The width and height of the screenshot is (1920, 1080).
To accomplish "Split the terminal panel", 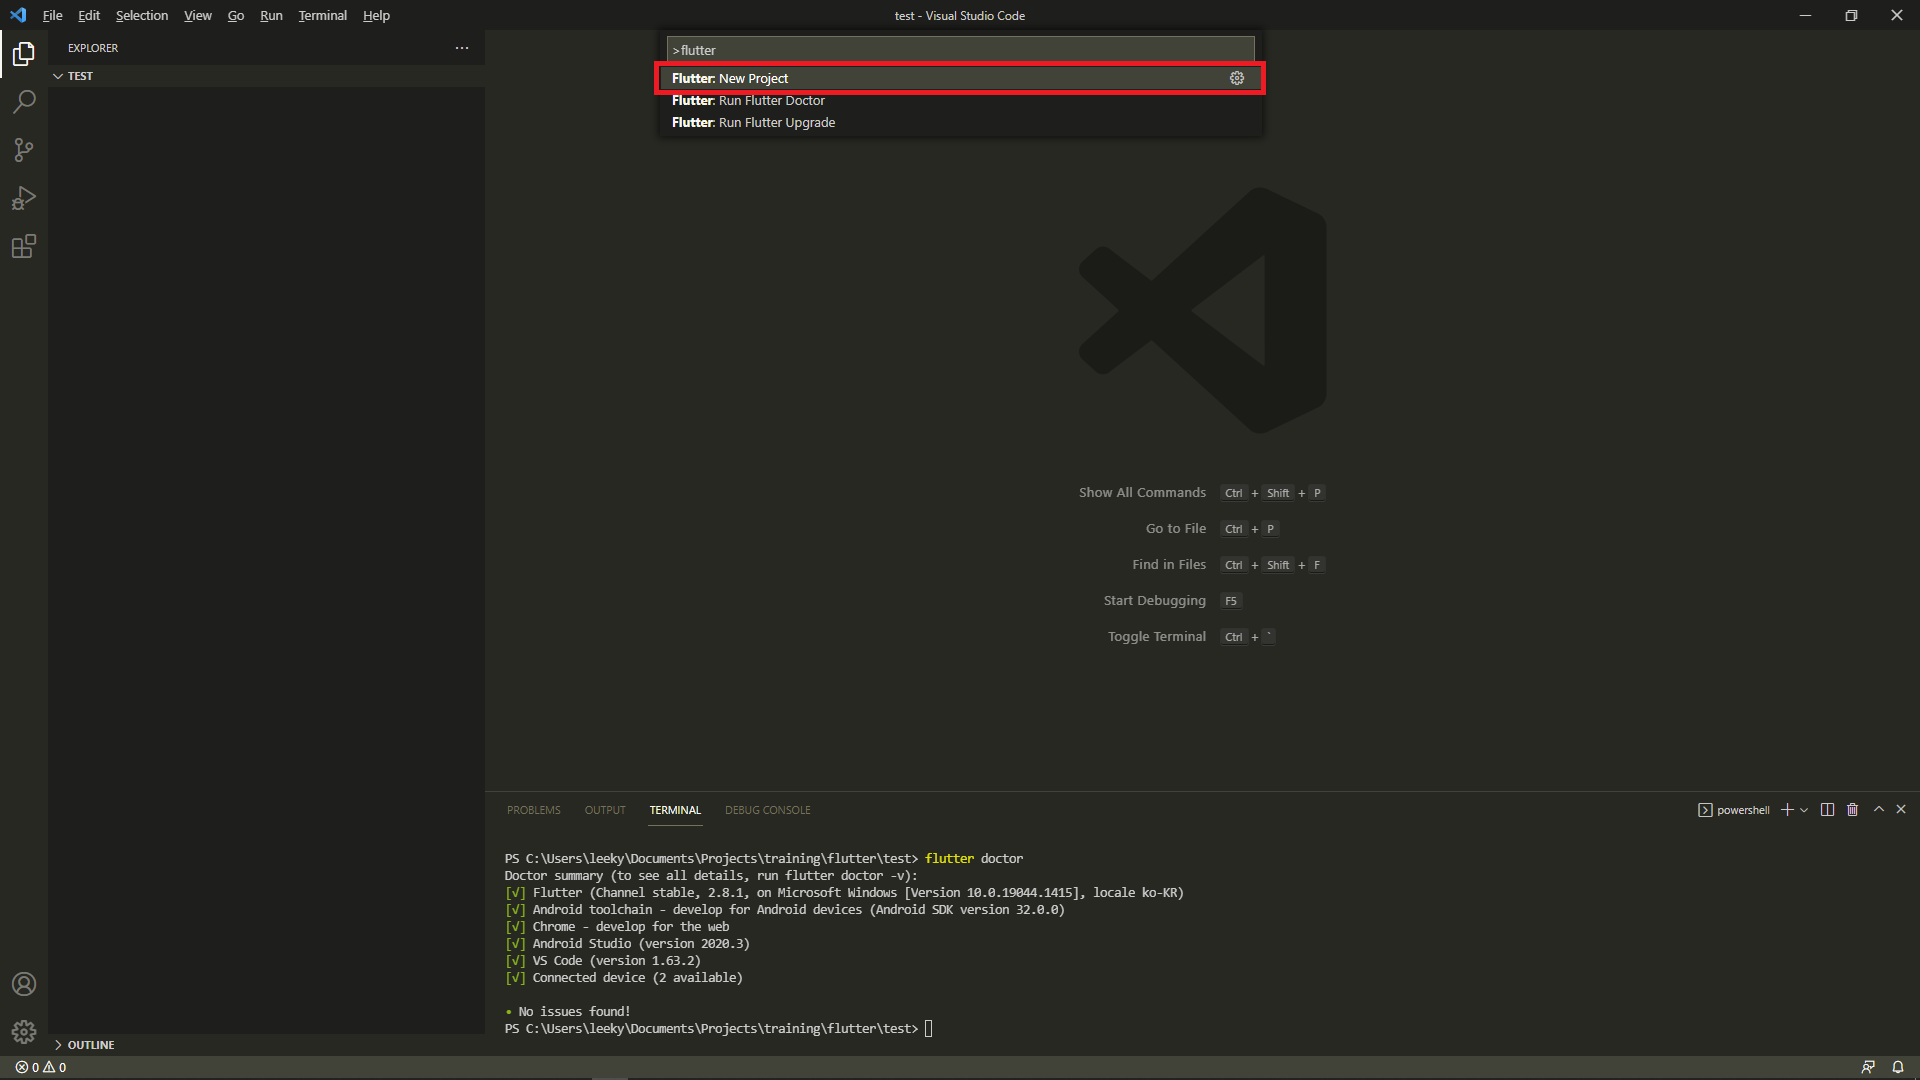I will click(x=1827, y=810).
